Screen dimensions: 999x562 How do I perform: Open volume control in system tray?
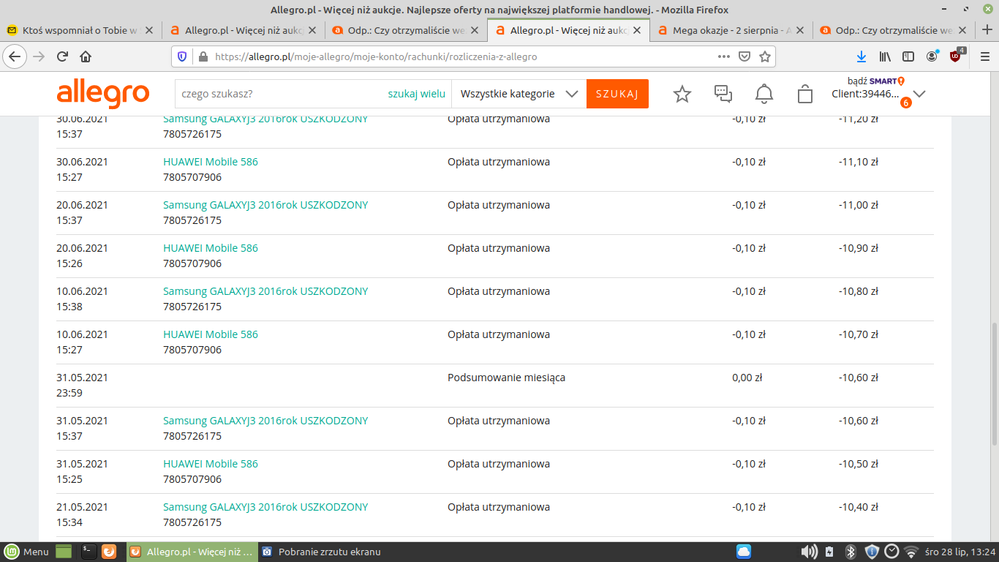(x=809, y=552)
